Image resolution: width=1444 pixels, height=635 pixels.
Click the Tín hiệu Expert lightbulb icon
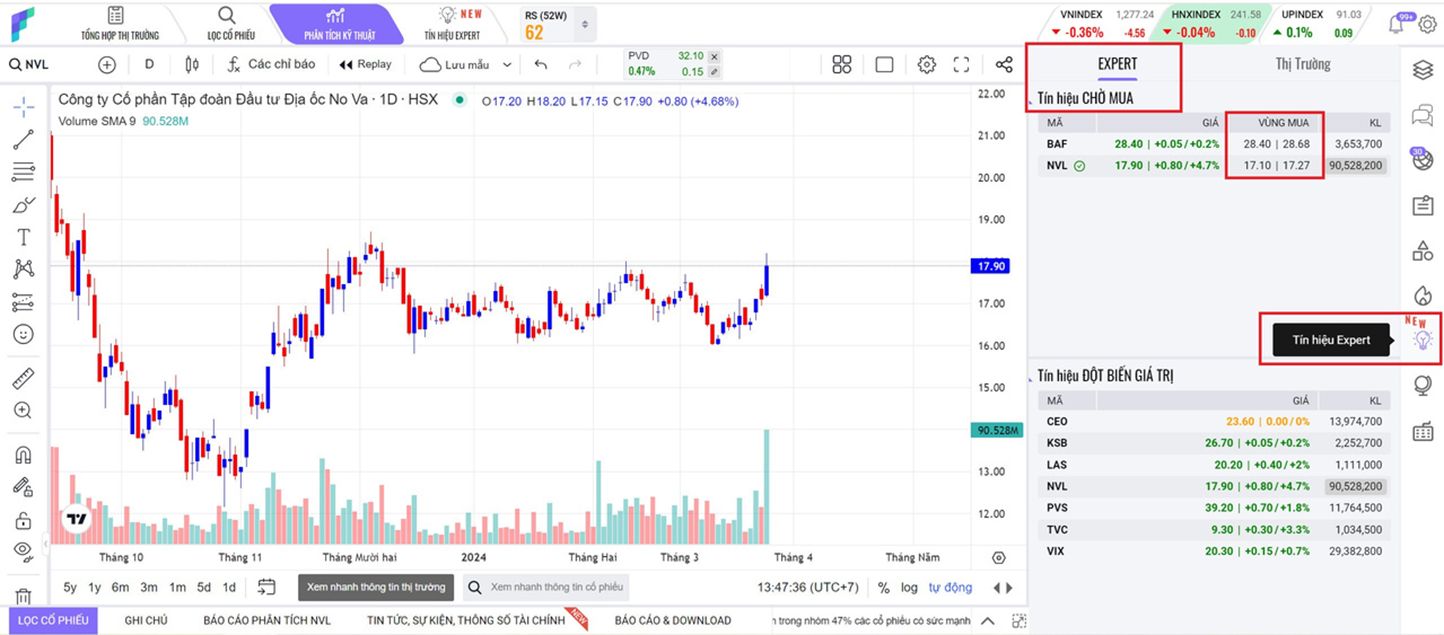1422,340
